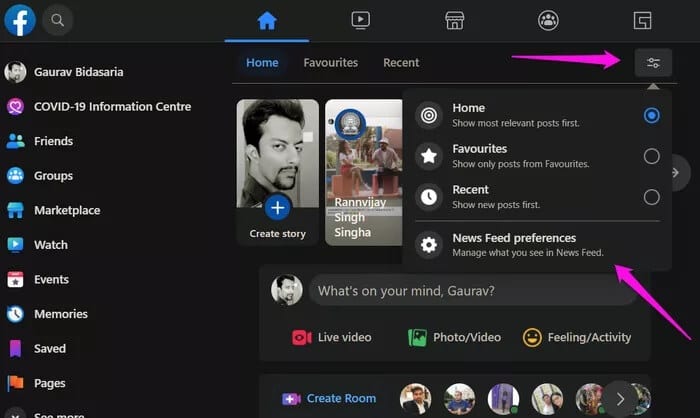Viewport: 700px width, 418px height.
Task: Switch to the Home feed tab
Action: (x=262, y=63)
